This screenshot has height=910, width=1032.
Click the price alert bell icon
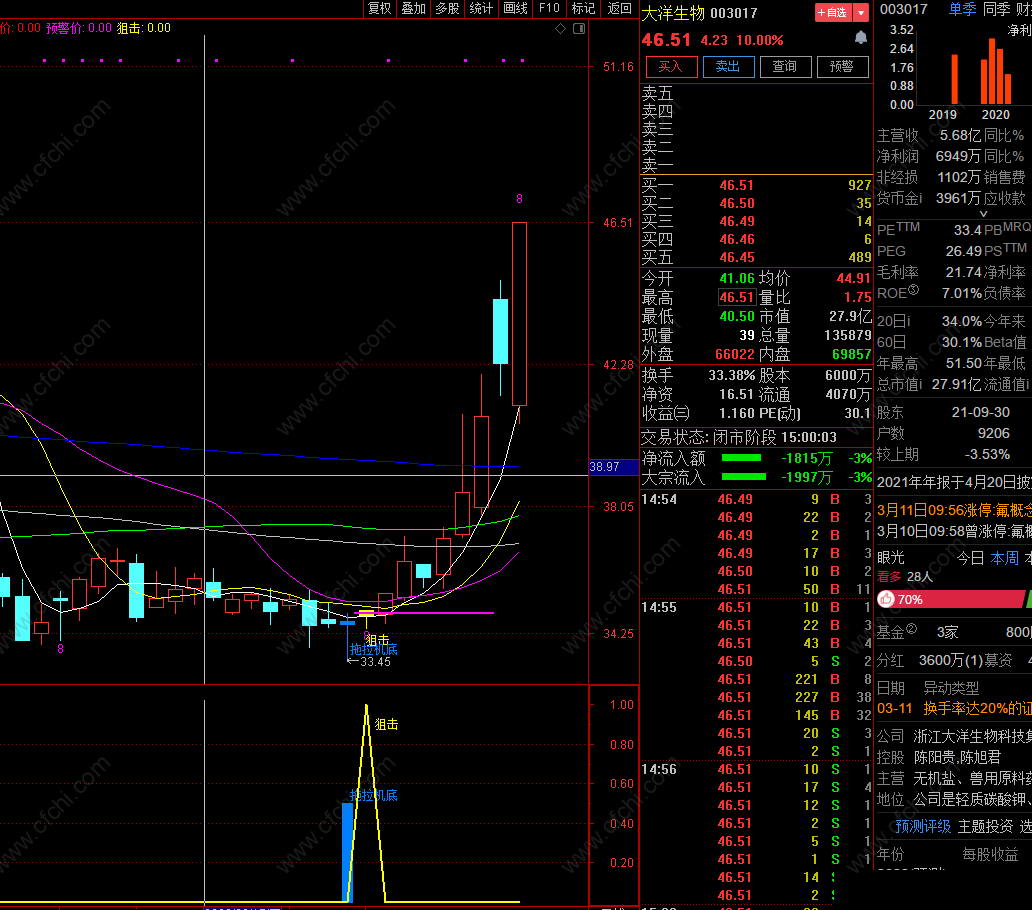click(x=860, y=38)
